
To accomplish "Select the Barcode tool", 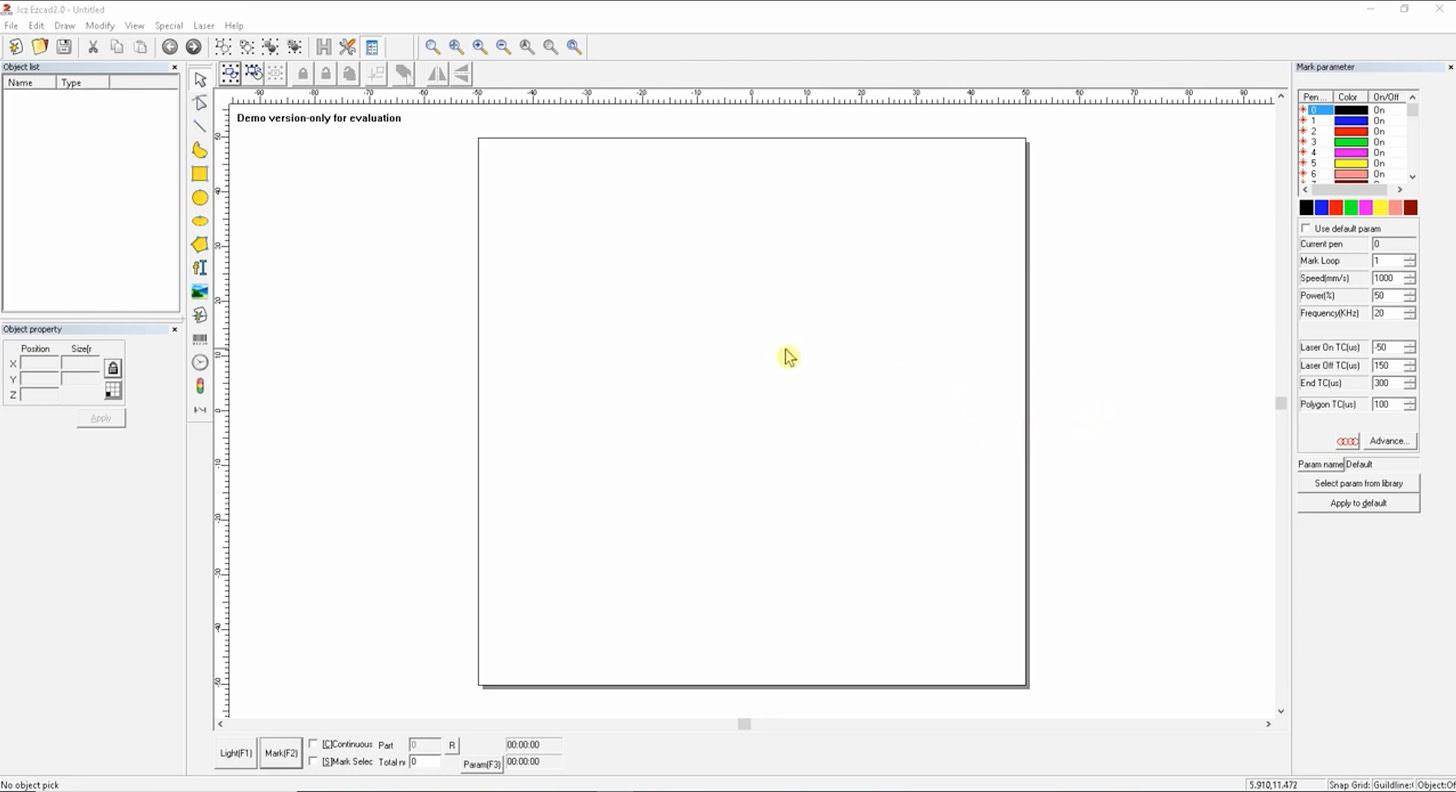I will (x=199, y=339).
